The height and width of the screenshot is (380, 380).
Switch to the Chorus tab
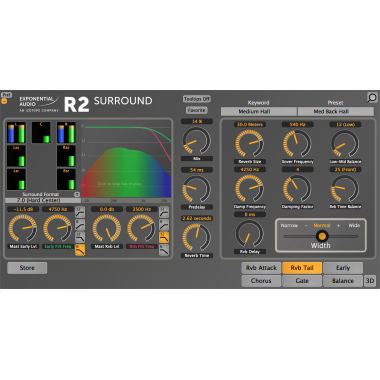click(x=261, y=281)
